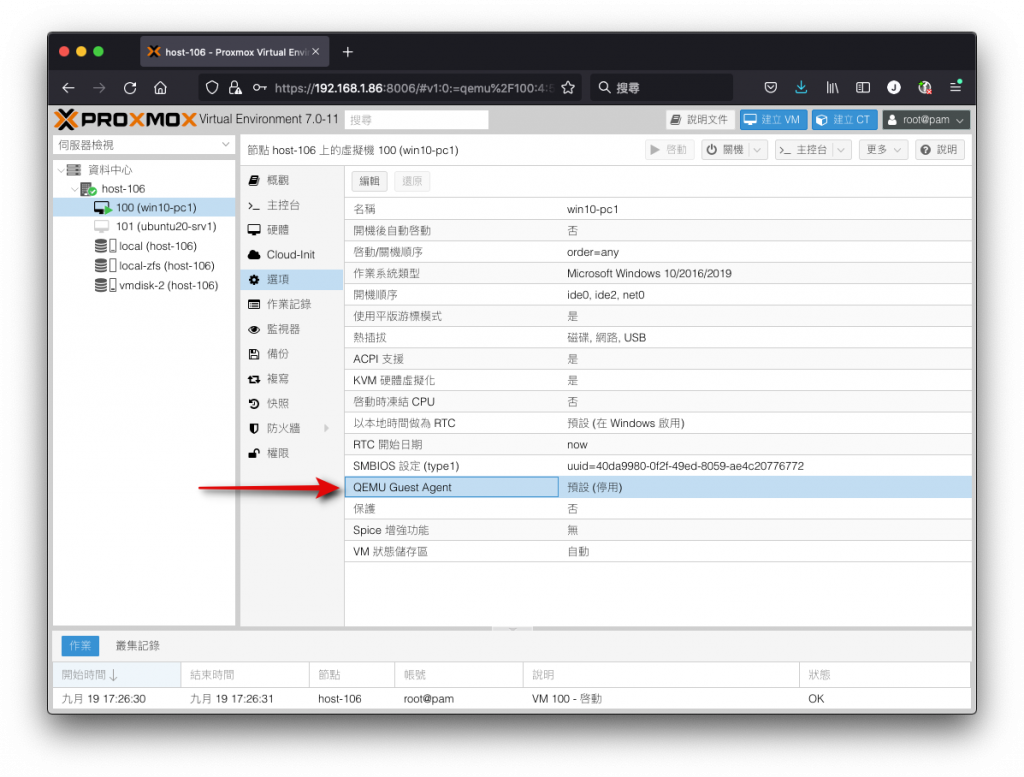Viewport: 1024px width, 777px height.
Task: Select storage local (host-106)
Action: coord(146,246)
